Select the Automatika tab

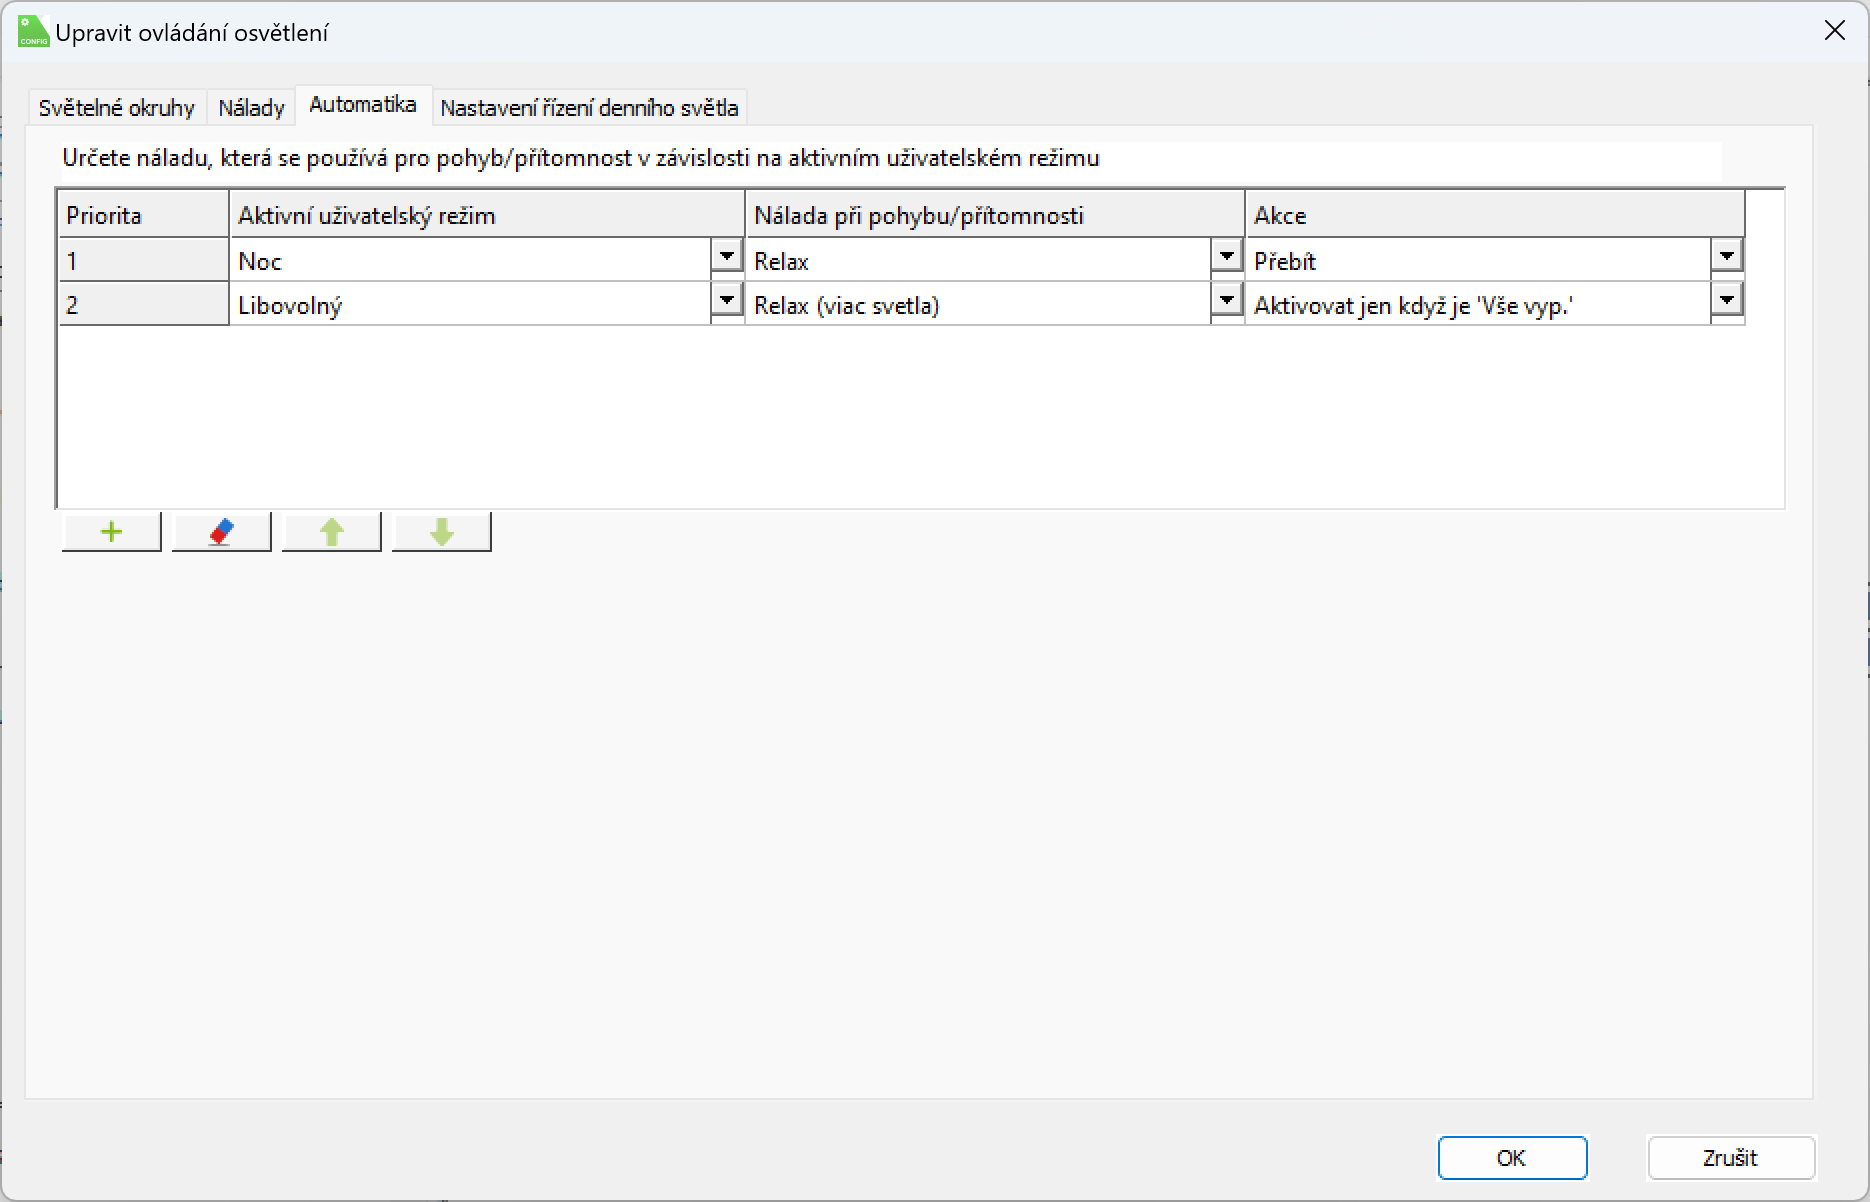[362, 105]
